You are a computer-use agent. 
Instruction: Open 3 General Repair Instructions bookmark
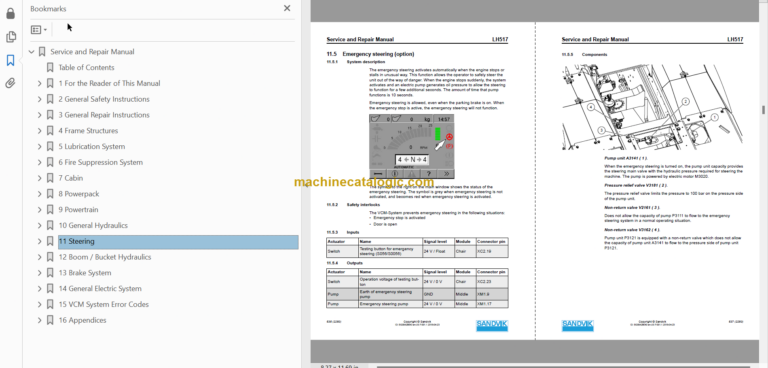[x=104, y=115]
